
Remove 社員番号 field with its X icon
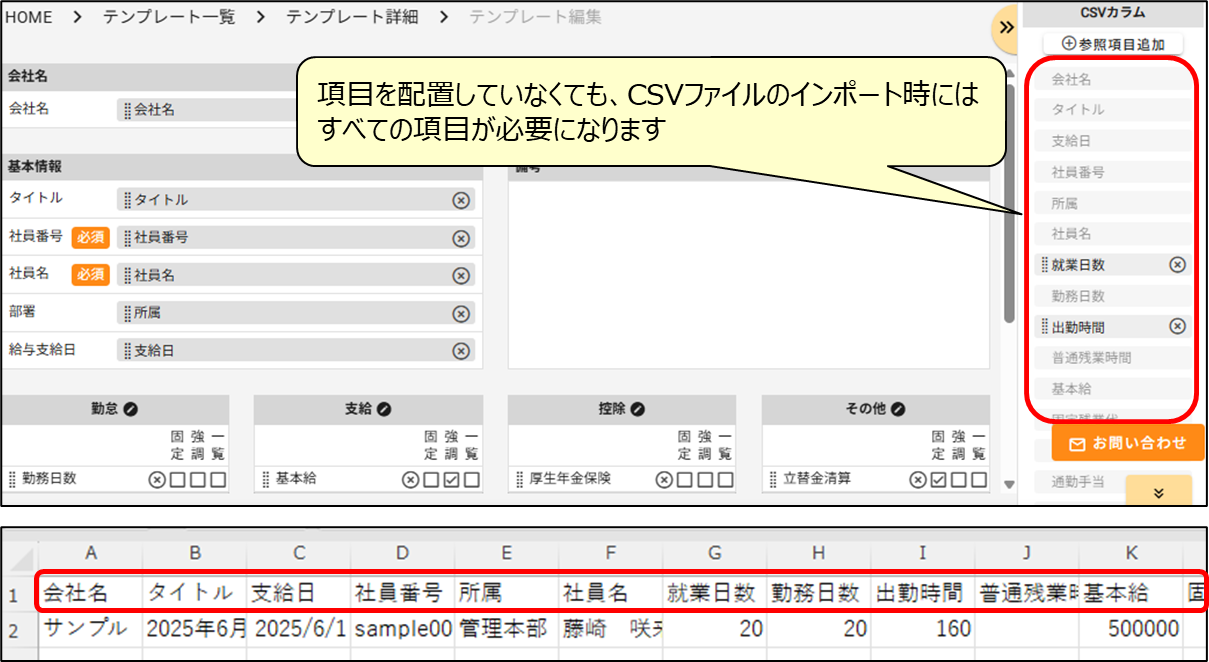461,238
